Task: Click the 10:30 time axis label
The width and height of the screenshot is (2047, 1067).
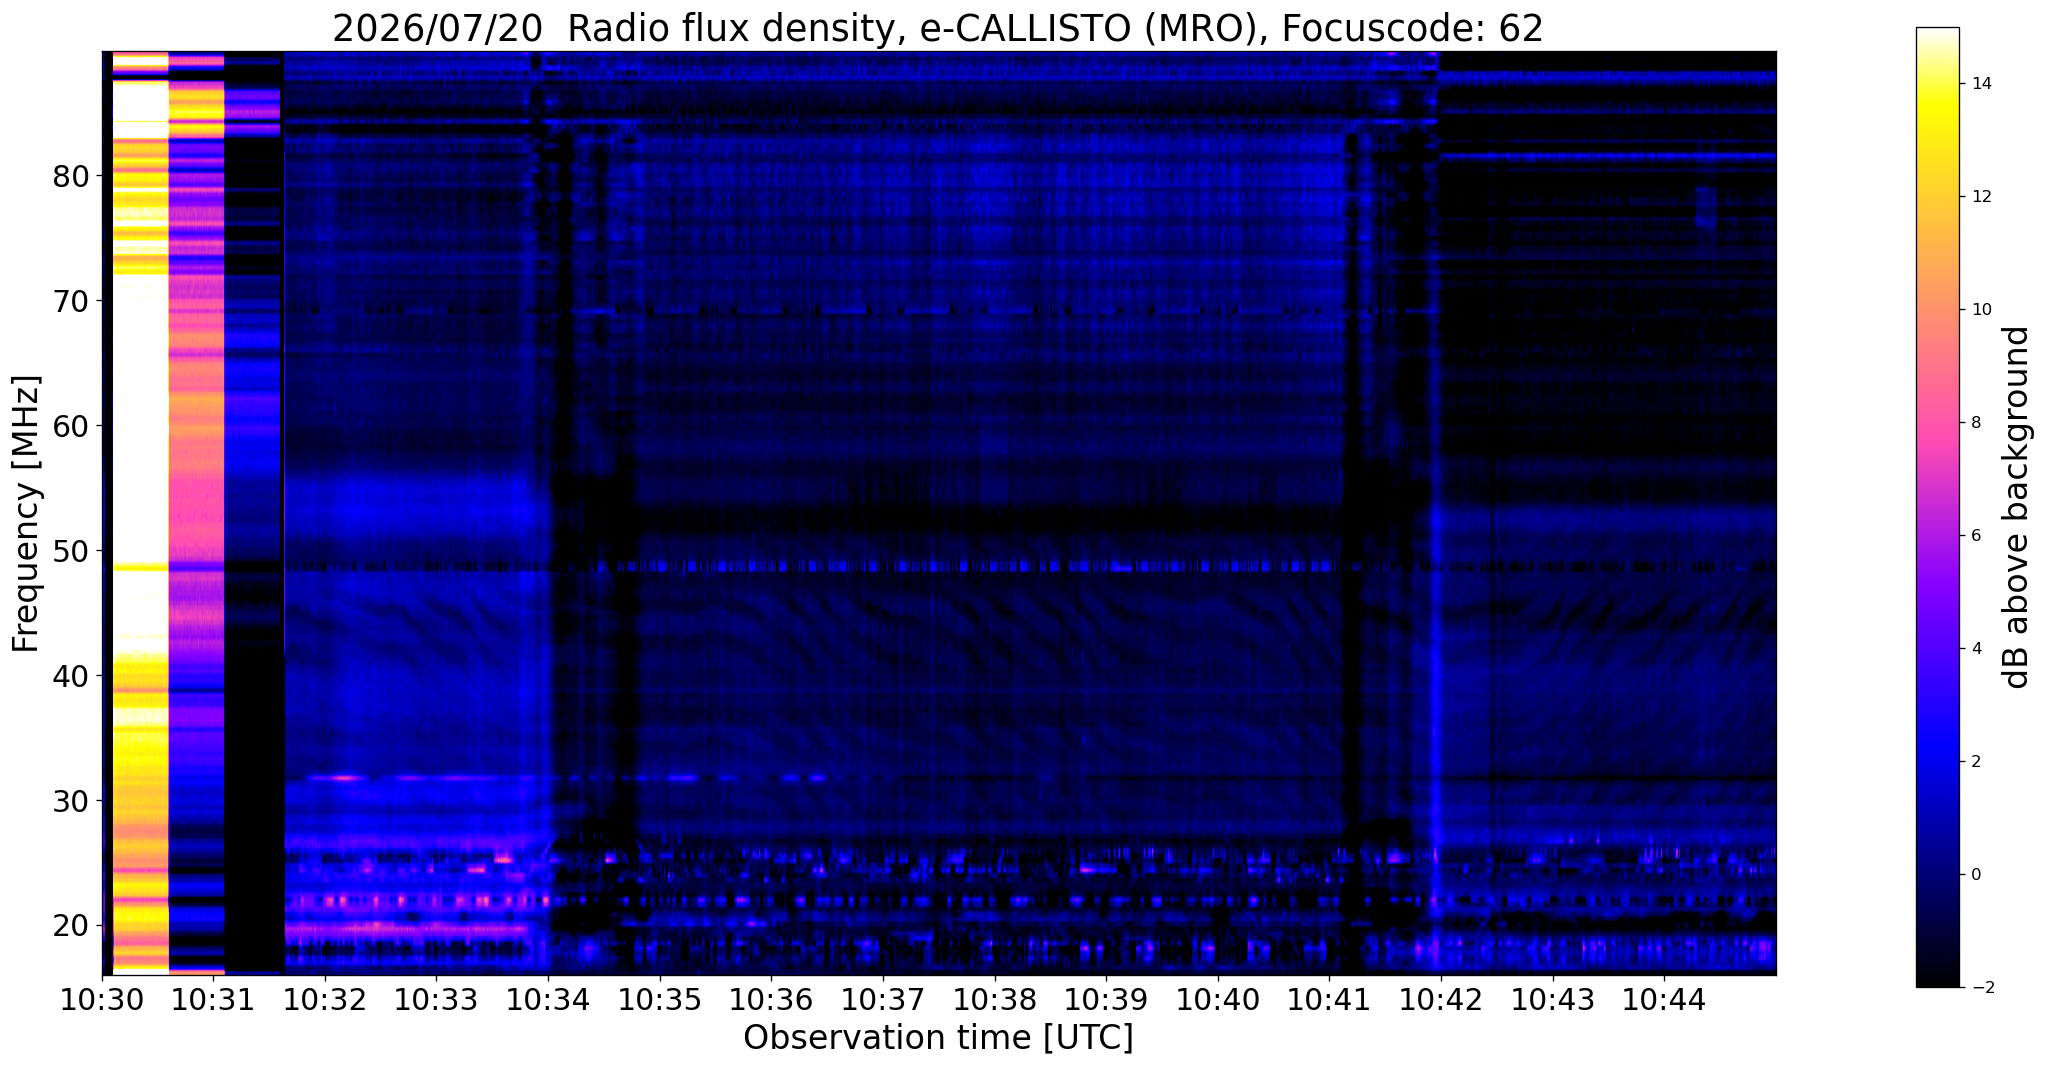Action: click(102, 999)
